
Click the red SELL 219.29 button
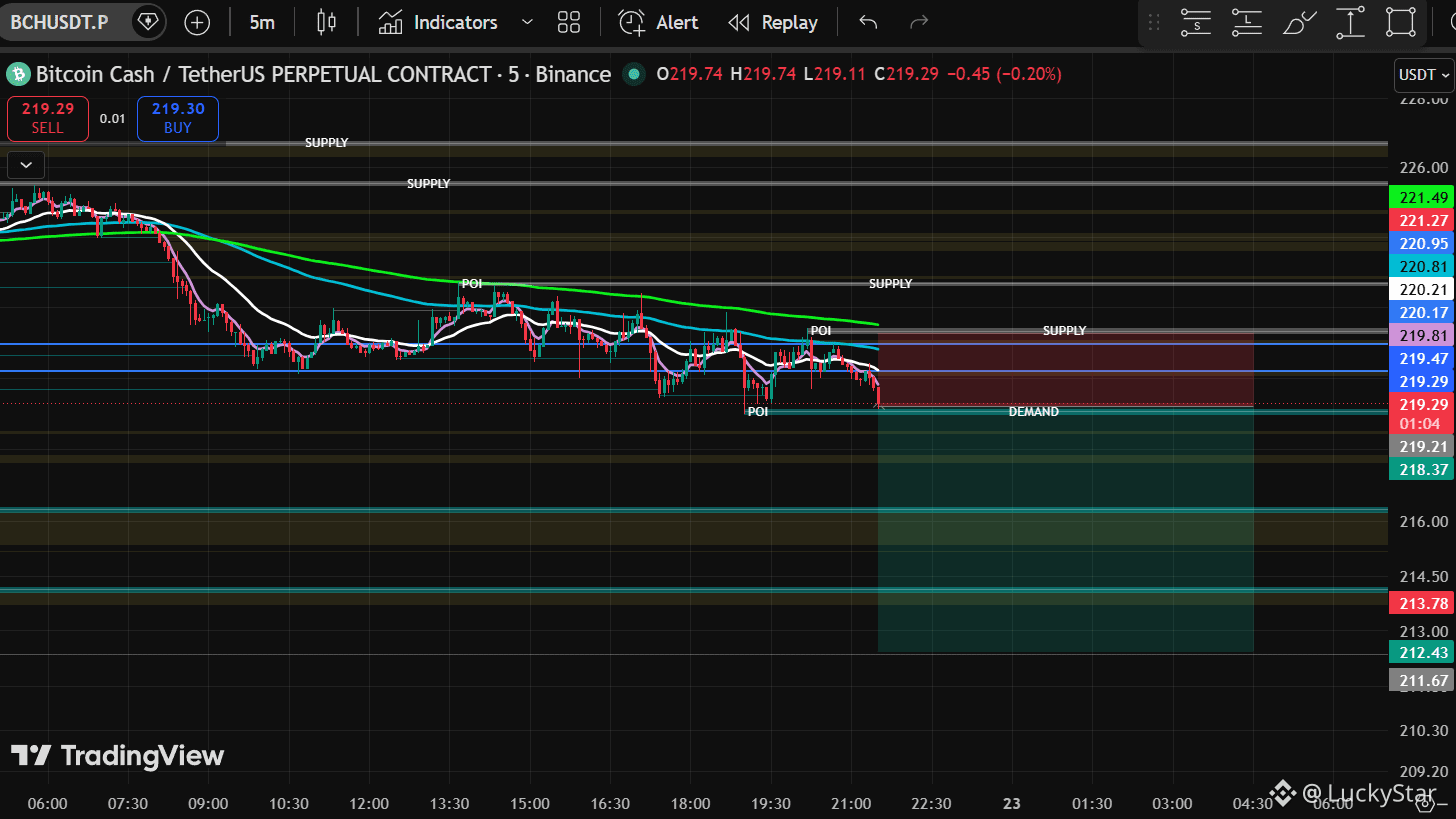click(x=47, y=118)
